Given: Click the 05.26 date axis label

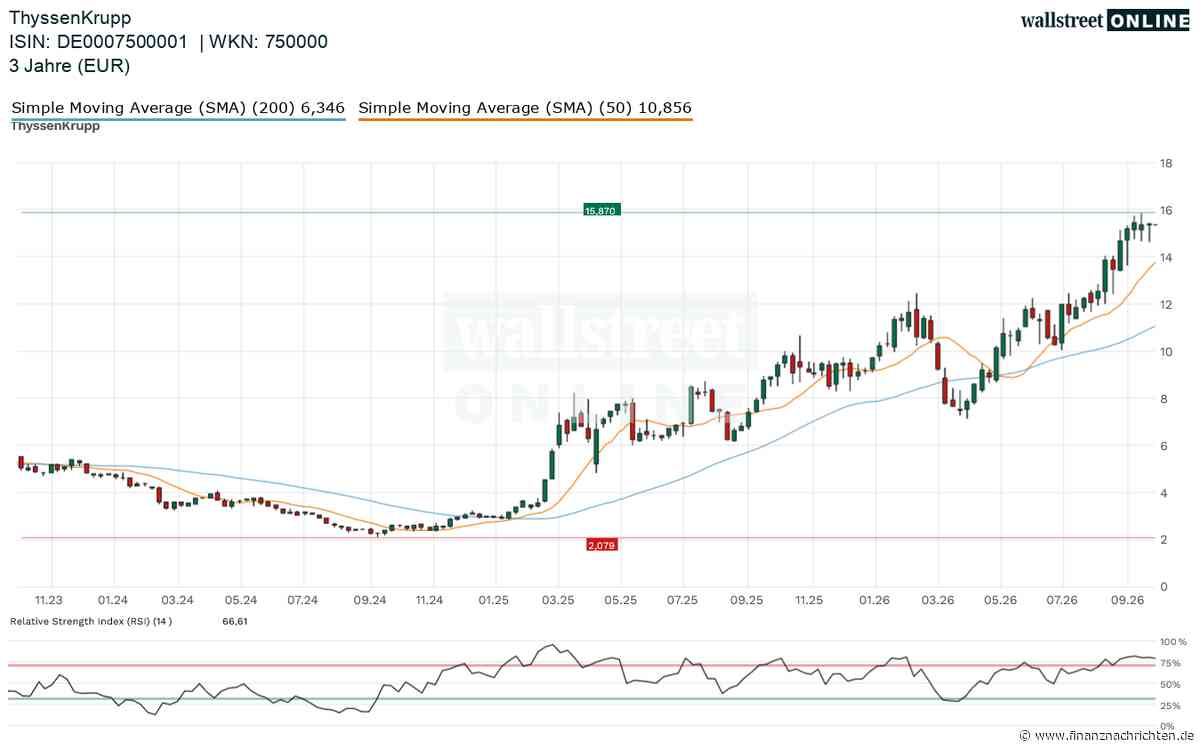Looking at the screenshot, I should [1001, 600].
